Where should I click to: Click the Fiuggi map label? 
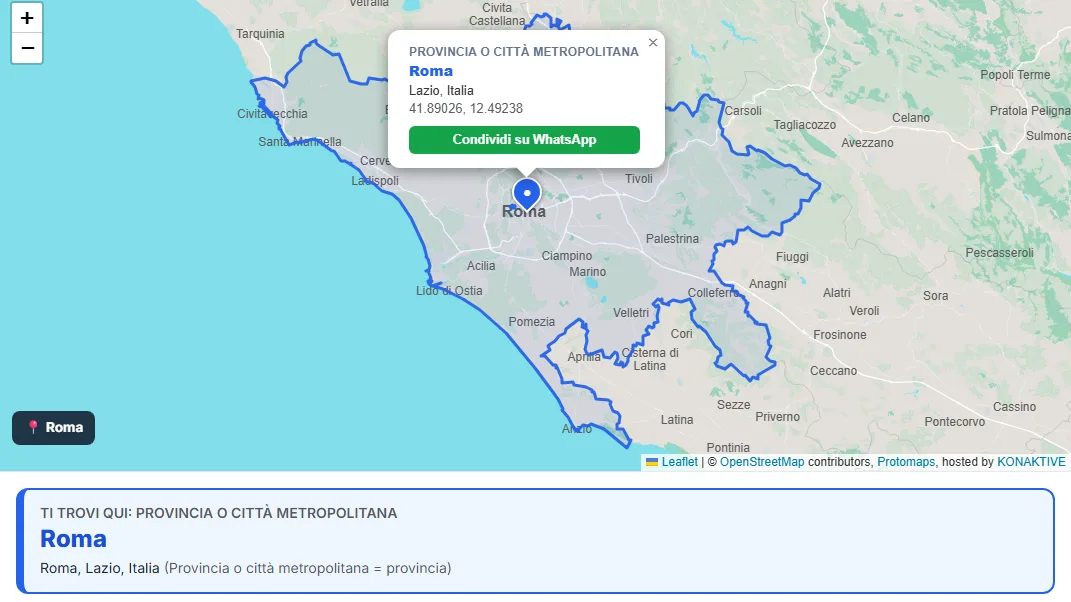(792, 257)
